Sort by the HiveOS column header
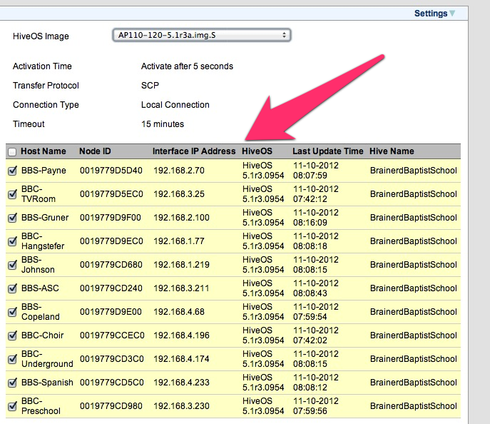Image resolution: width=490 pixels, height=424 pixels. pos(257,151)
